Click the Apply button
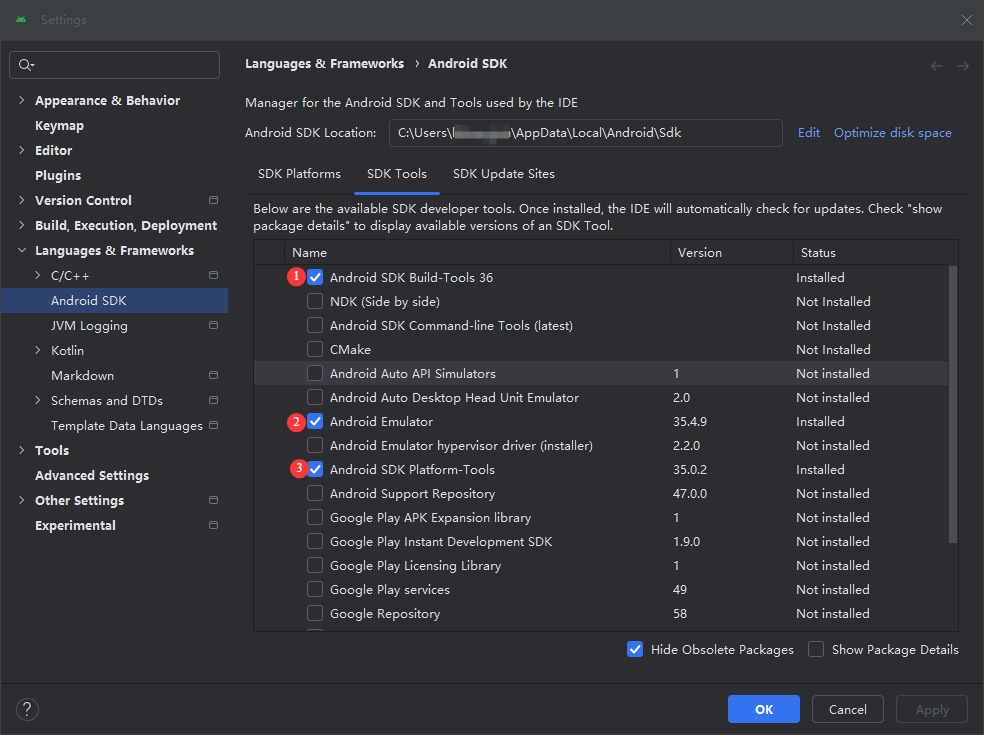 [931, 709]
